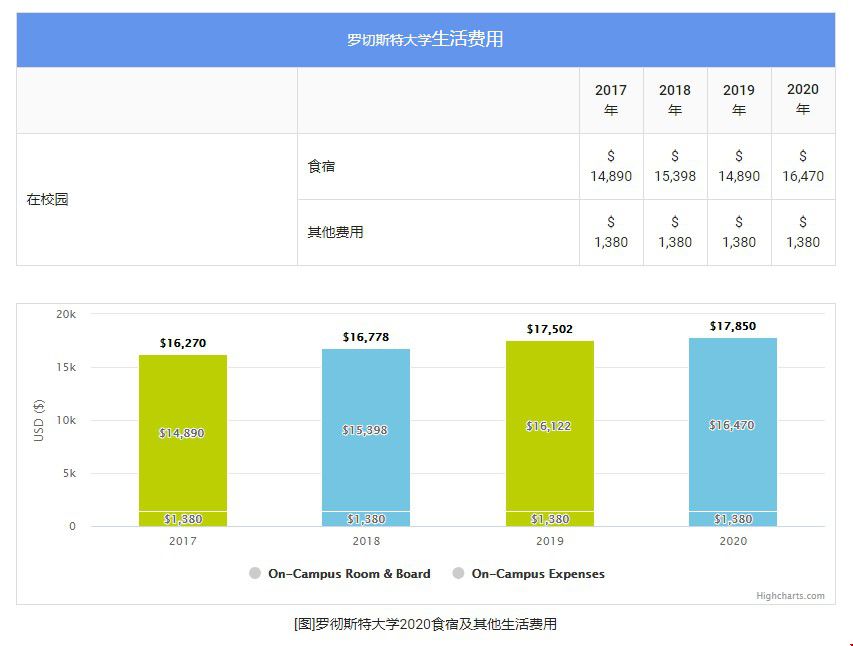
Task: Select the 食宿 cell $14,890 under 2019年
Action: click(x=739, y=167)
